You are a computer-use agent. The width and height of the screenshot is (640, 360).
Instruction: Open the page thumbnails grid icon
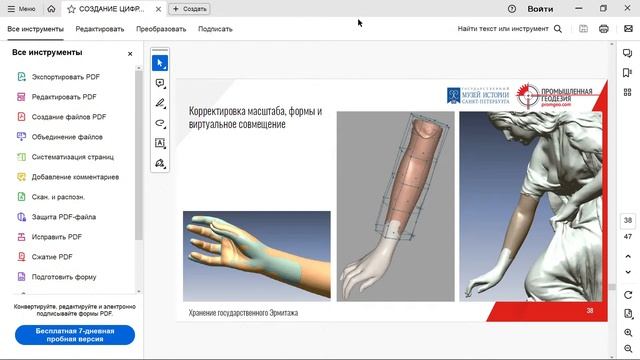coord(628,92)
